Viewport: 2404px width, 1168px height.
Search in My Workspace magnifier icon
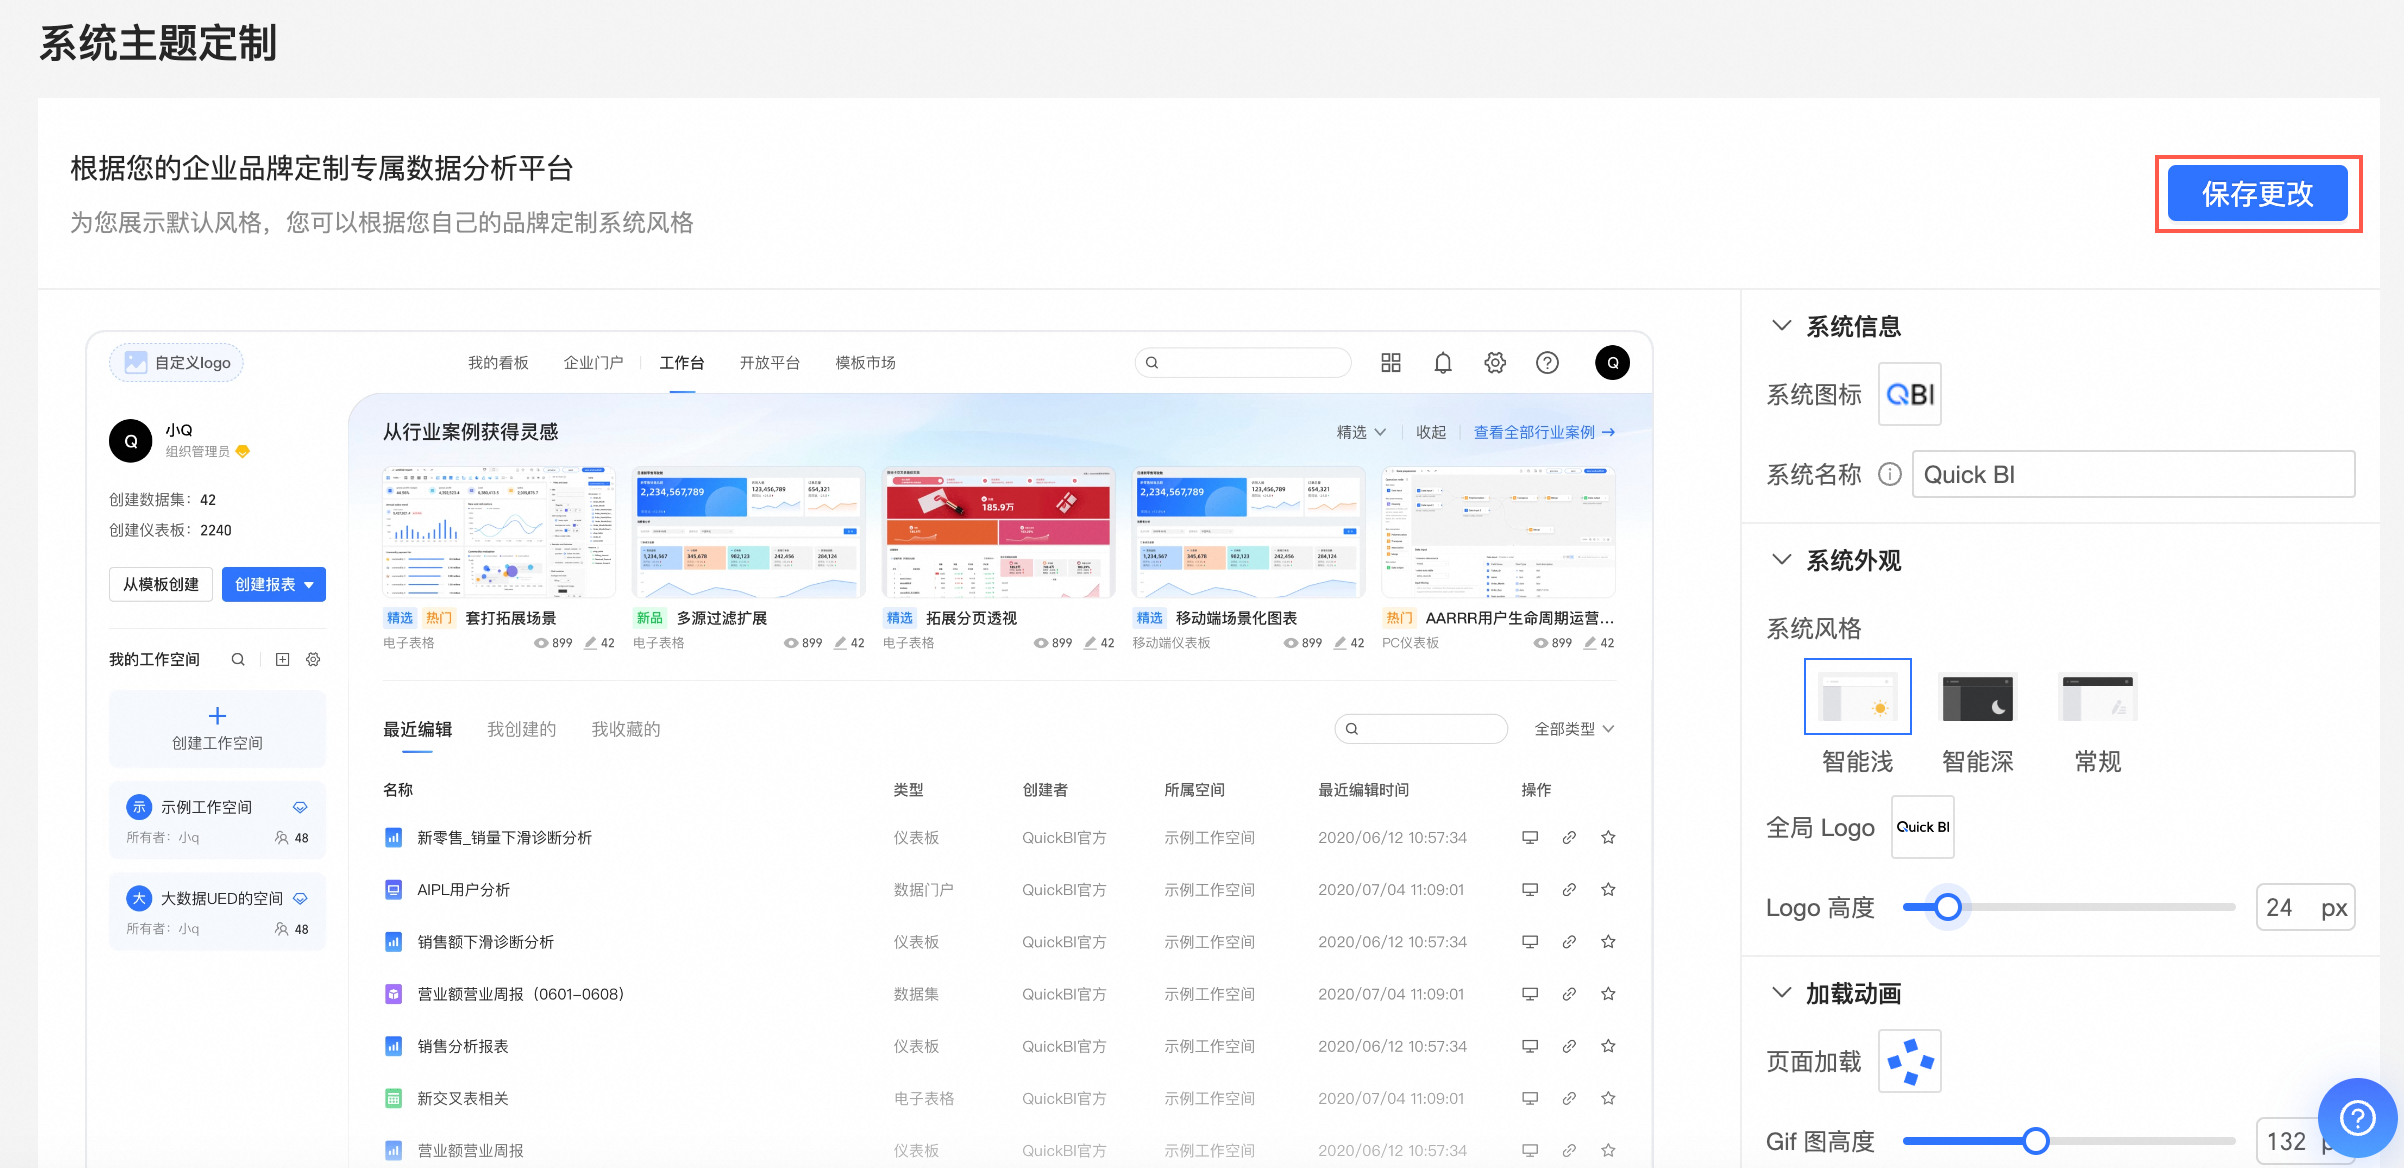238,659
